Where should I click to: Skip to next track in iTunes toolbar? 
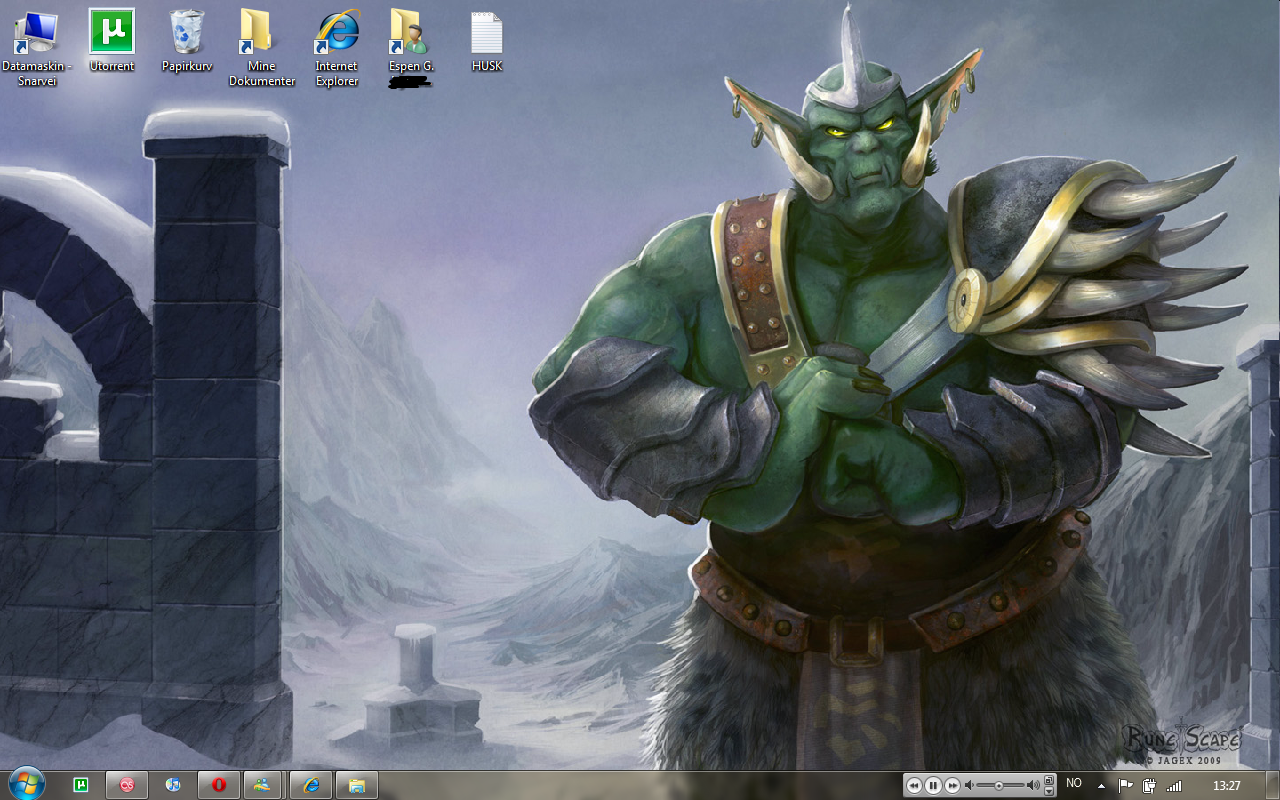[952, 785]
